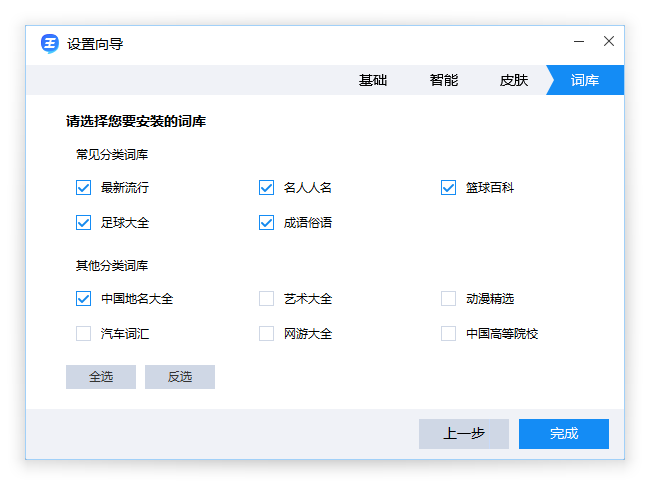Uncheck 中国地名大全 dictionary
This screenshot has width=650, height=485.
84,299
